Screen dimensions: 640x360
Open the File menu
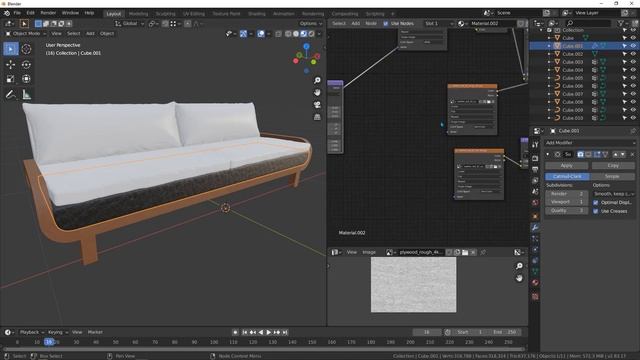pos(17,13)
